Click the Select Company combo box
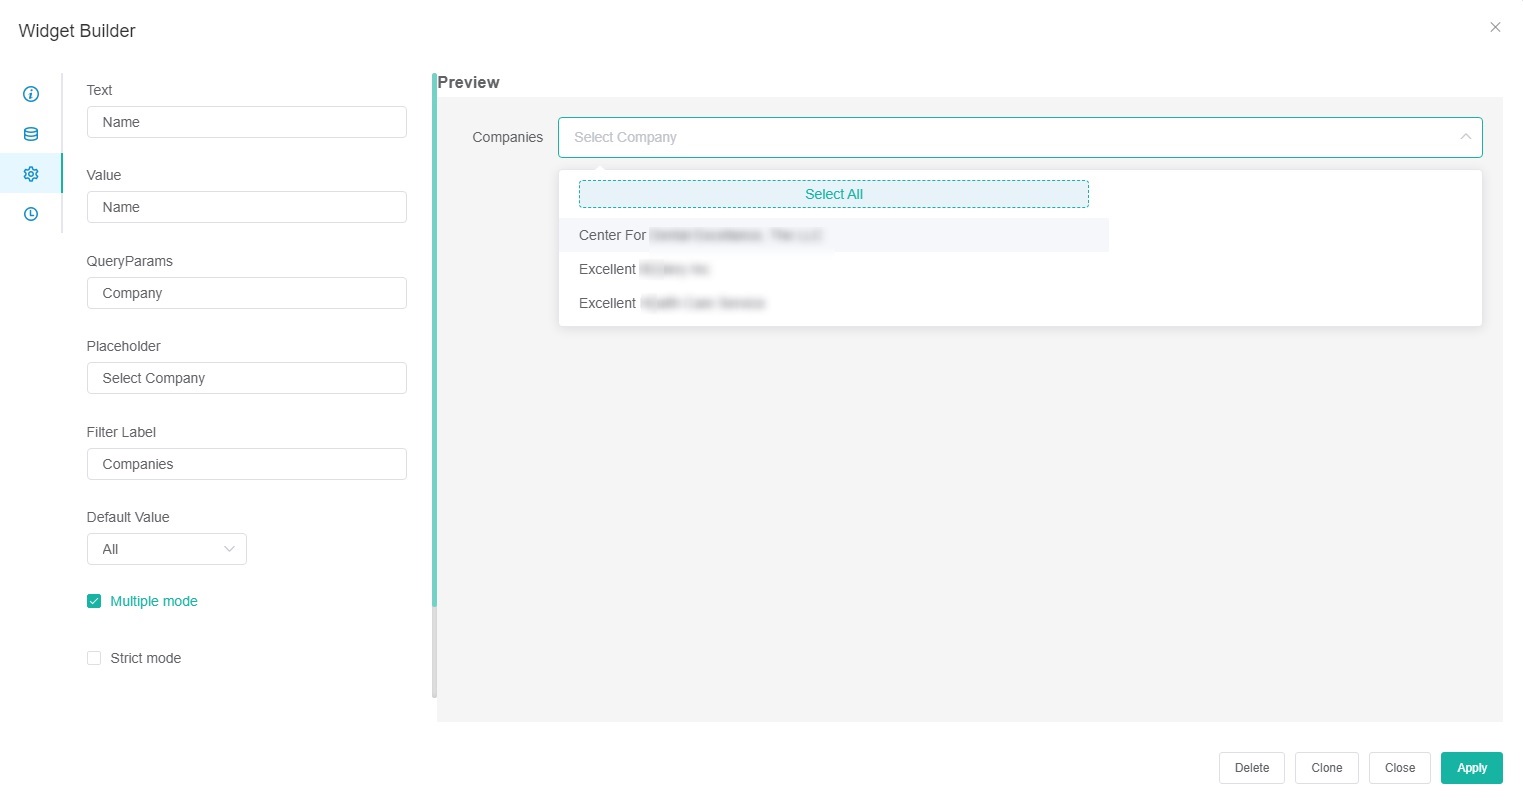This screenshot has width=1523, height=802. [1000, 137]
